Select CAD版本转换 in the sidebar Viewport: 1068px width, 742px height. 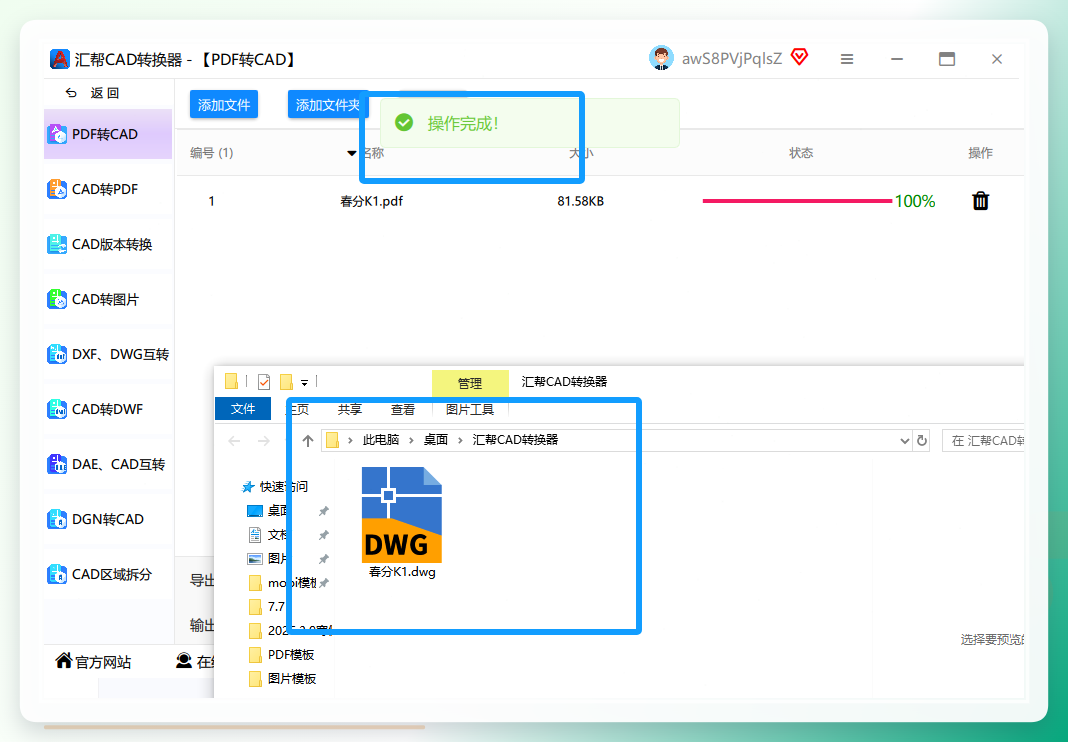pyautogui.click(x=108, y=245)
